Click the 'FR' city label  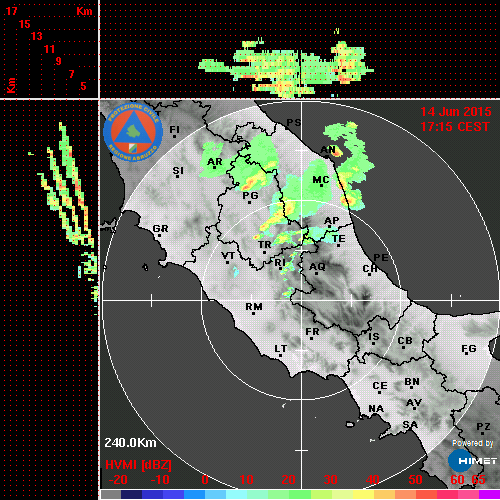(312, 332)
